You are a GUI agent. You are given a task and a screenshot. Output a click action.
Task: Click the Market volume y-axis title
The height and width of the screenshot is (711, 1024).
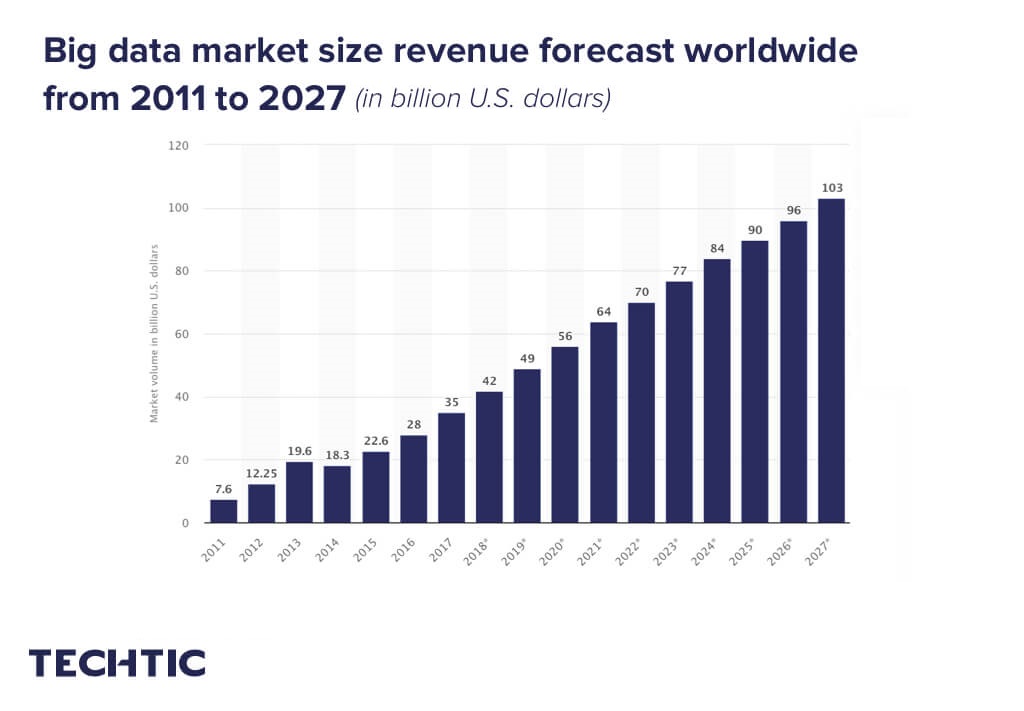pyautogui.click(x=154, y=334)
